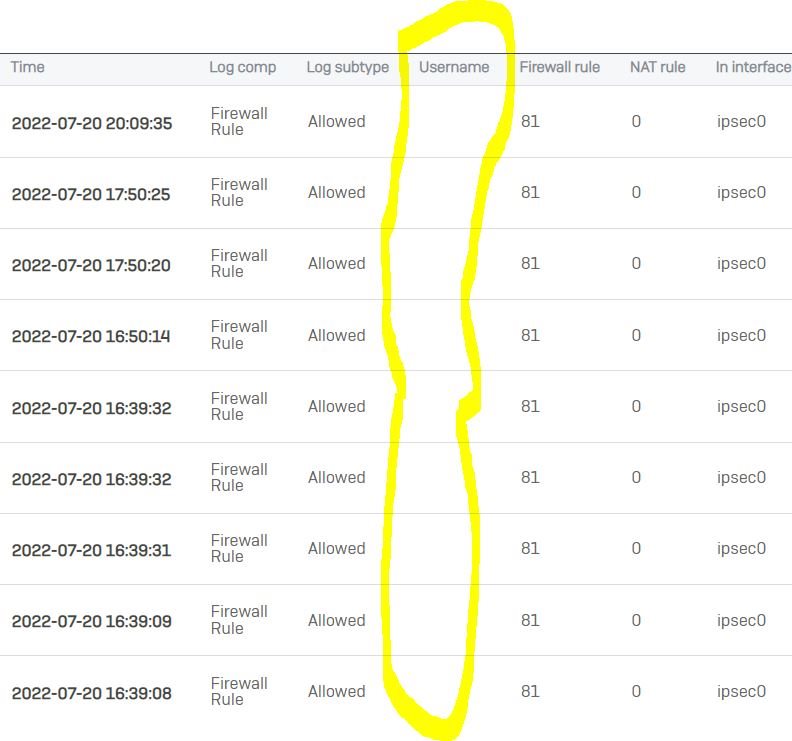Click the In interface column header
792x741 pixels.
753,67
